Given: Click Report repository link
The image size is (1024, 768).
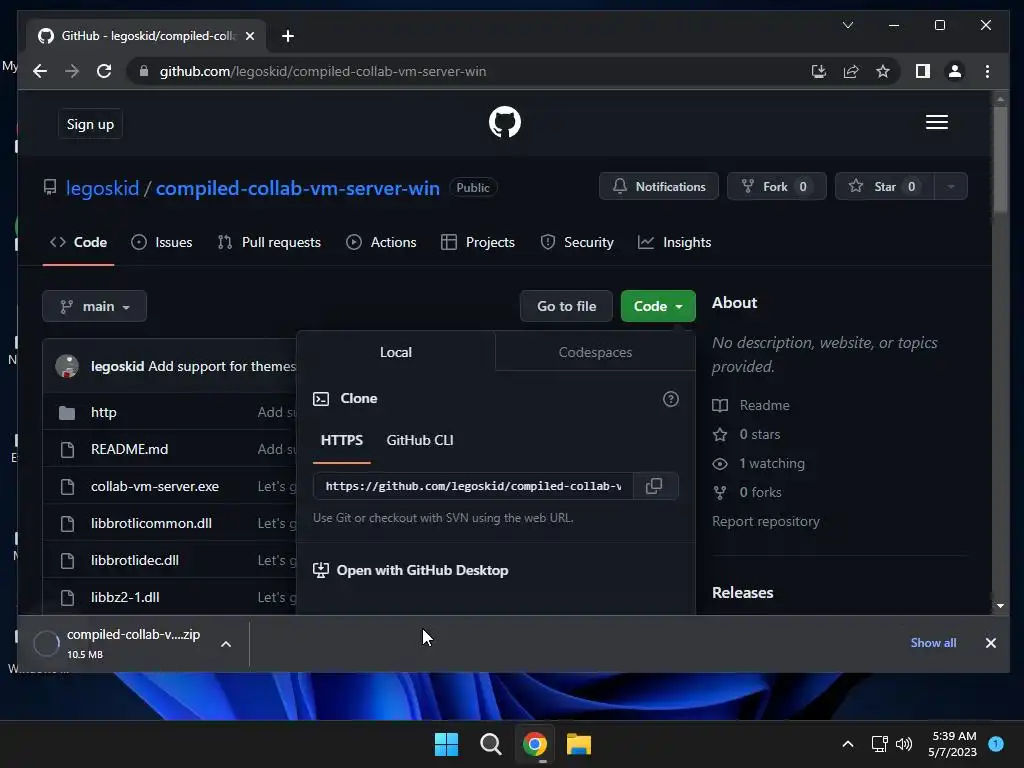Looking at the screenshot, I should pos(765,522).
